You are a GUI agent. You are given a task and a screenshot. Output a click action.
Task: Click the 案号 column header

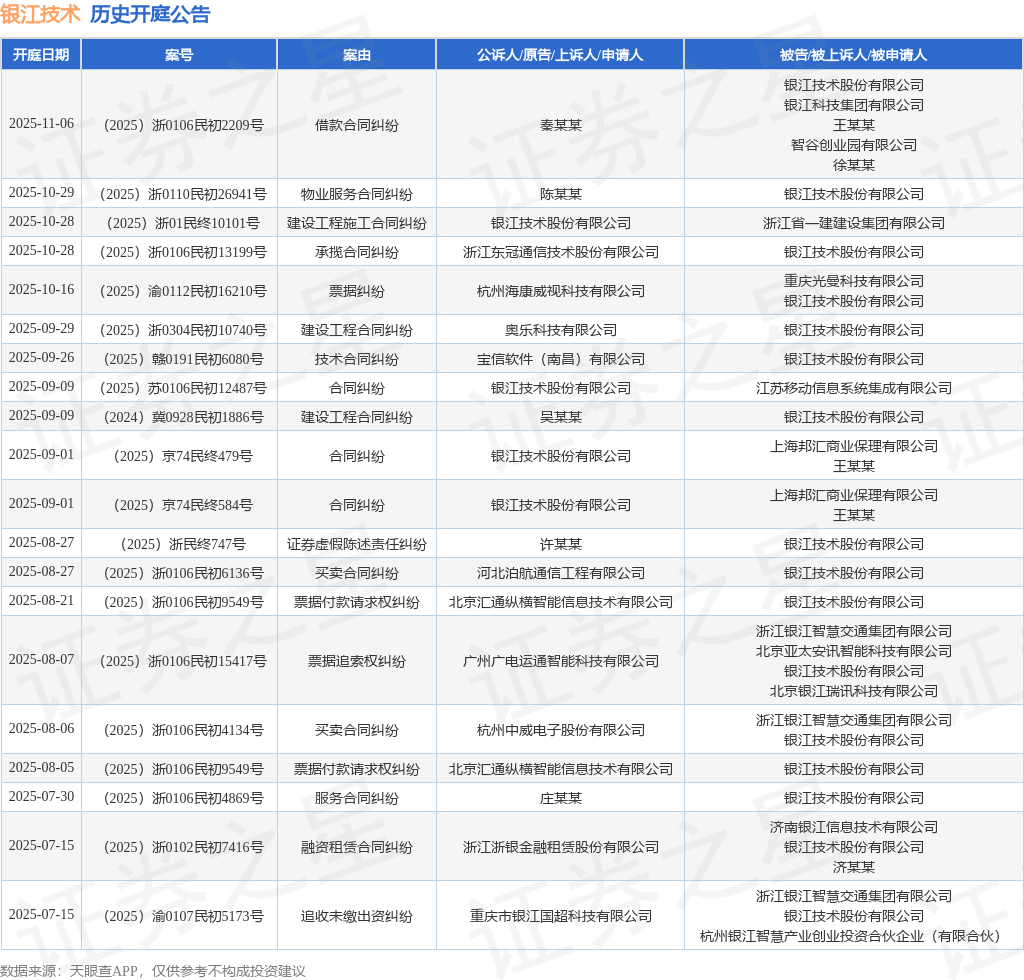click(x=179, y=55)
